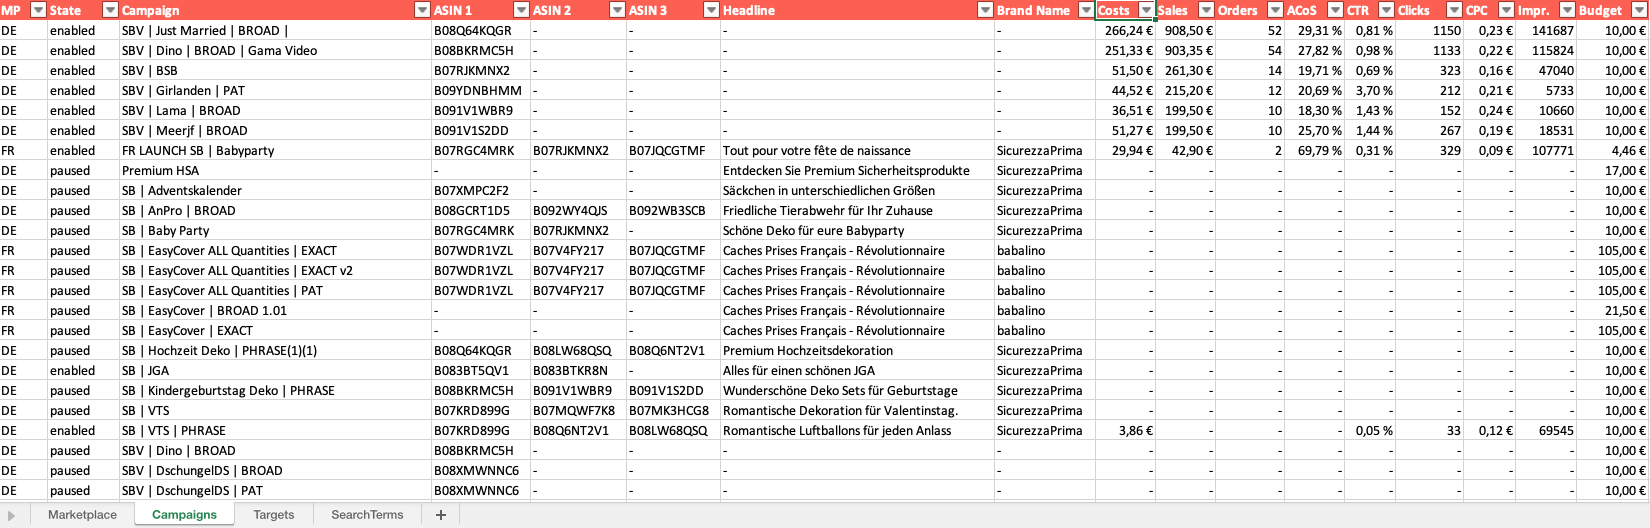This screenshot has height=528, width=1650.
Task: Select headline 'Tout pour votre fête de naissance'
Action: click(857, 150)
